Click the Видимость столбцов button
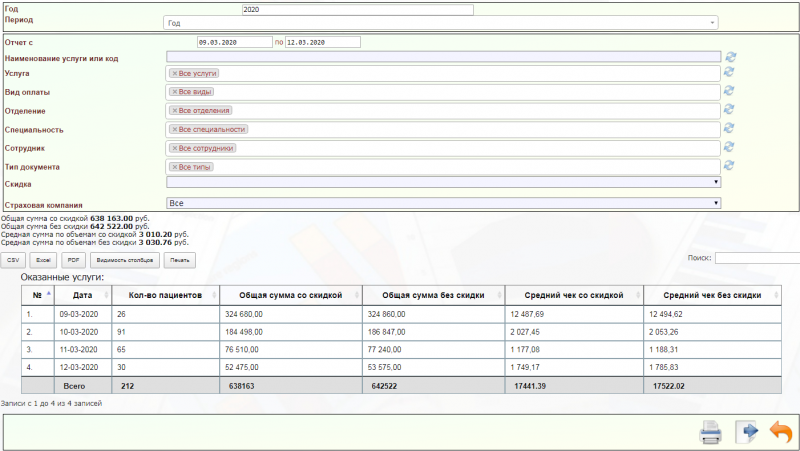The height and width of the screenshot is (451, 800). (x=124, y=260)
